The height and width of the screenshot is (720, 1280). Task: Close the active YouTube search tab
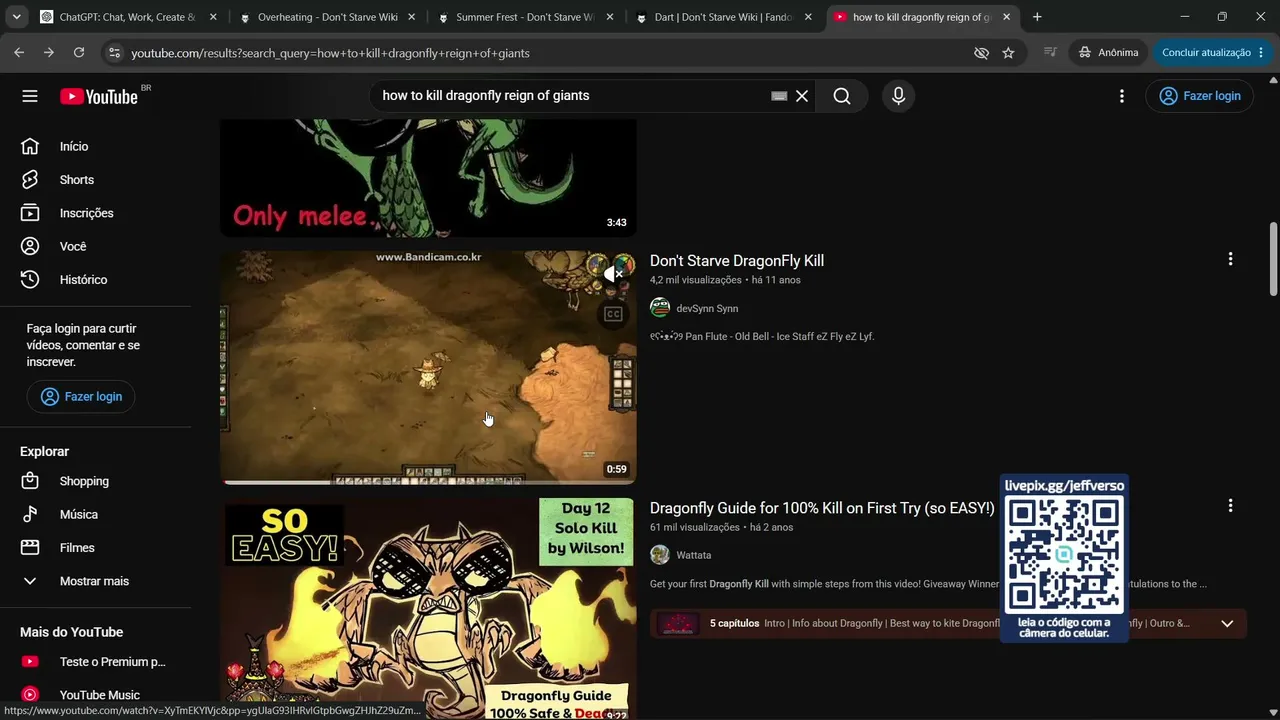1007,17
